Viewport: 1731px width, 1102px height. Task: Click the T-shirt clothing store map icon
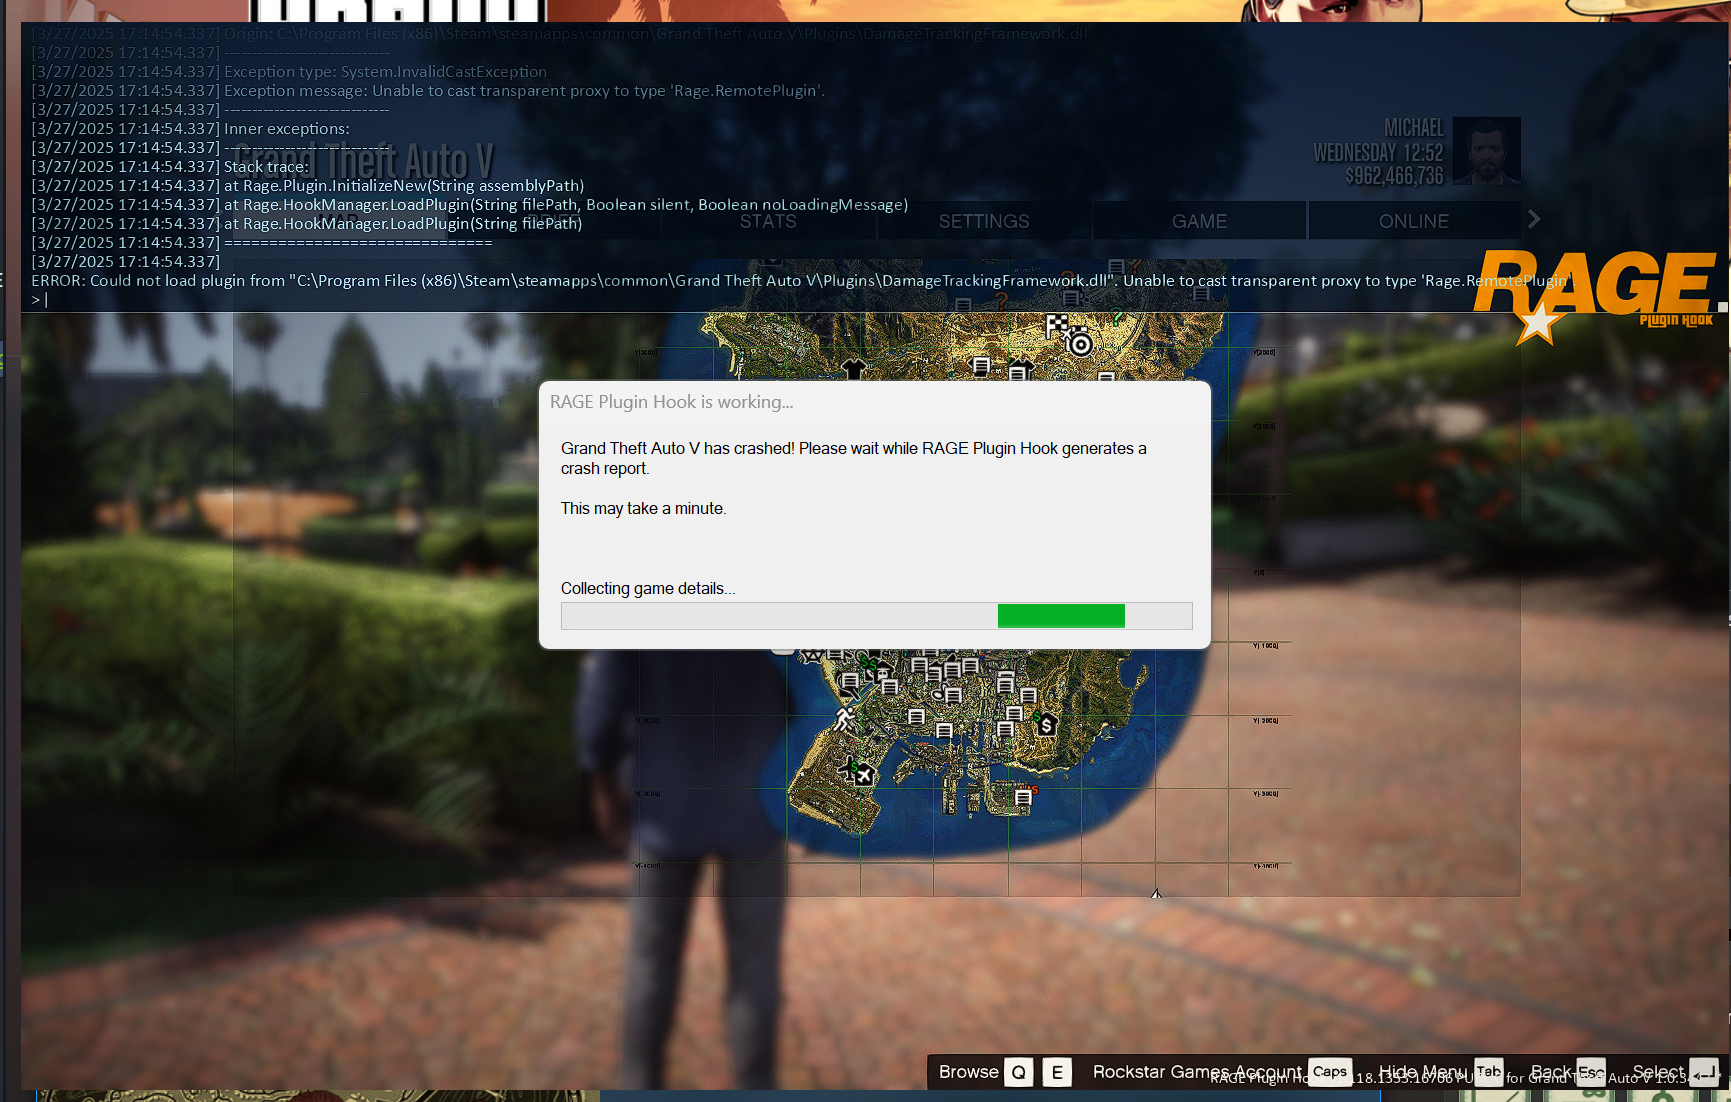click(853, 368)
